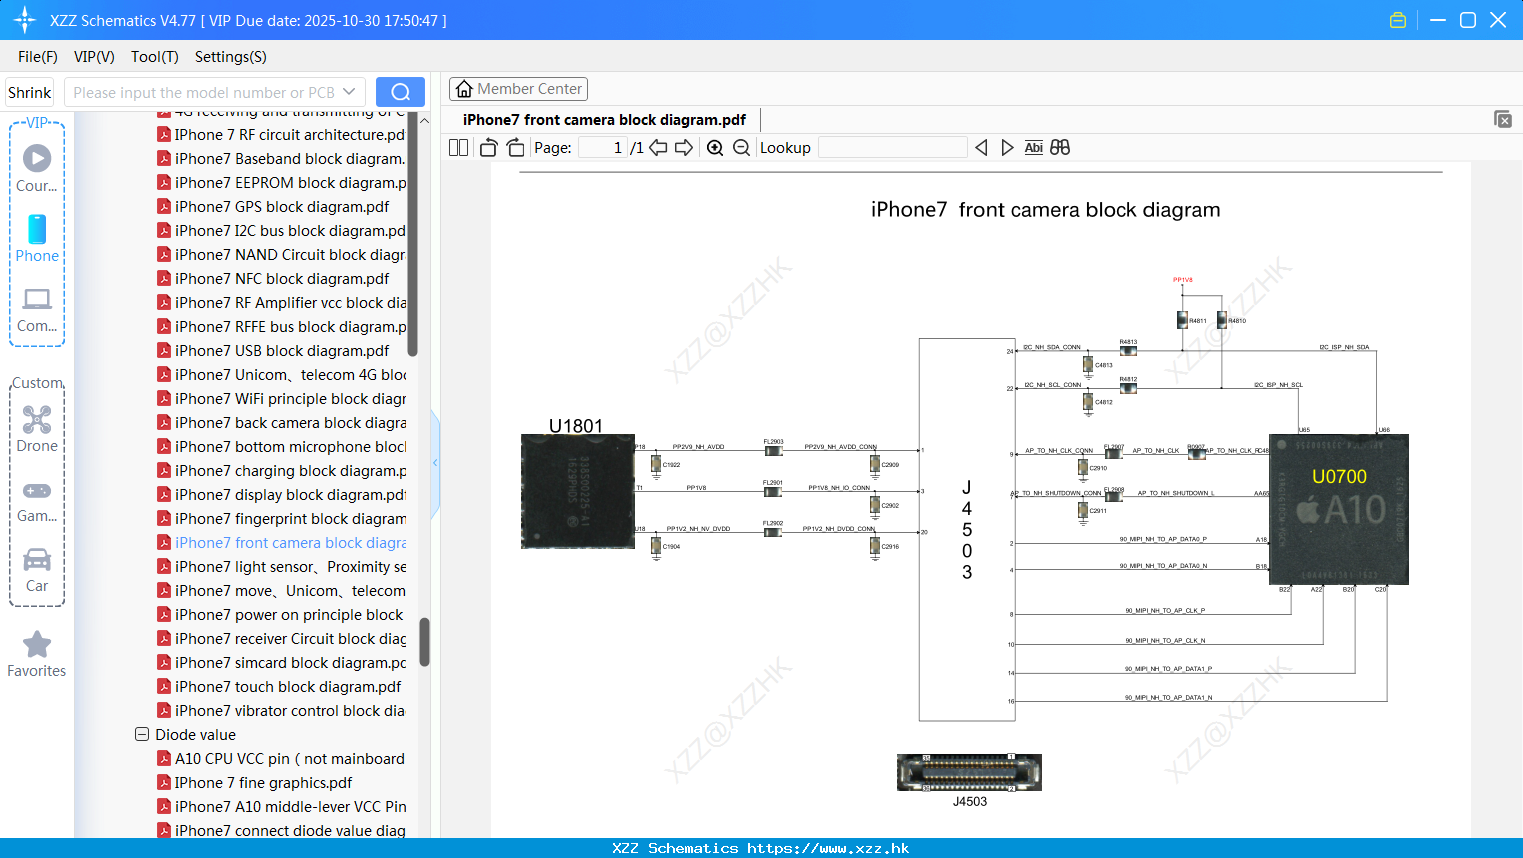Open iPhone7 RF Amplifier vcc block diagram
1523x858 pixels.
tap(281, 303)
